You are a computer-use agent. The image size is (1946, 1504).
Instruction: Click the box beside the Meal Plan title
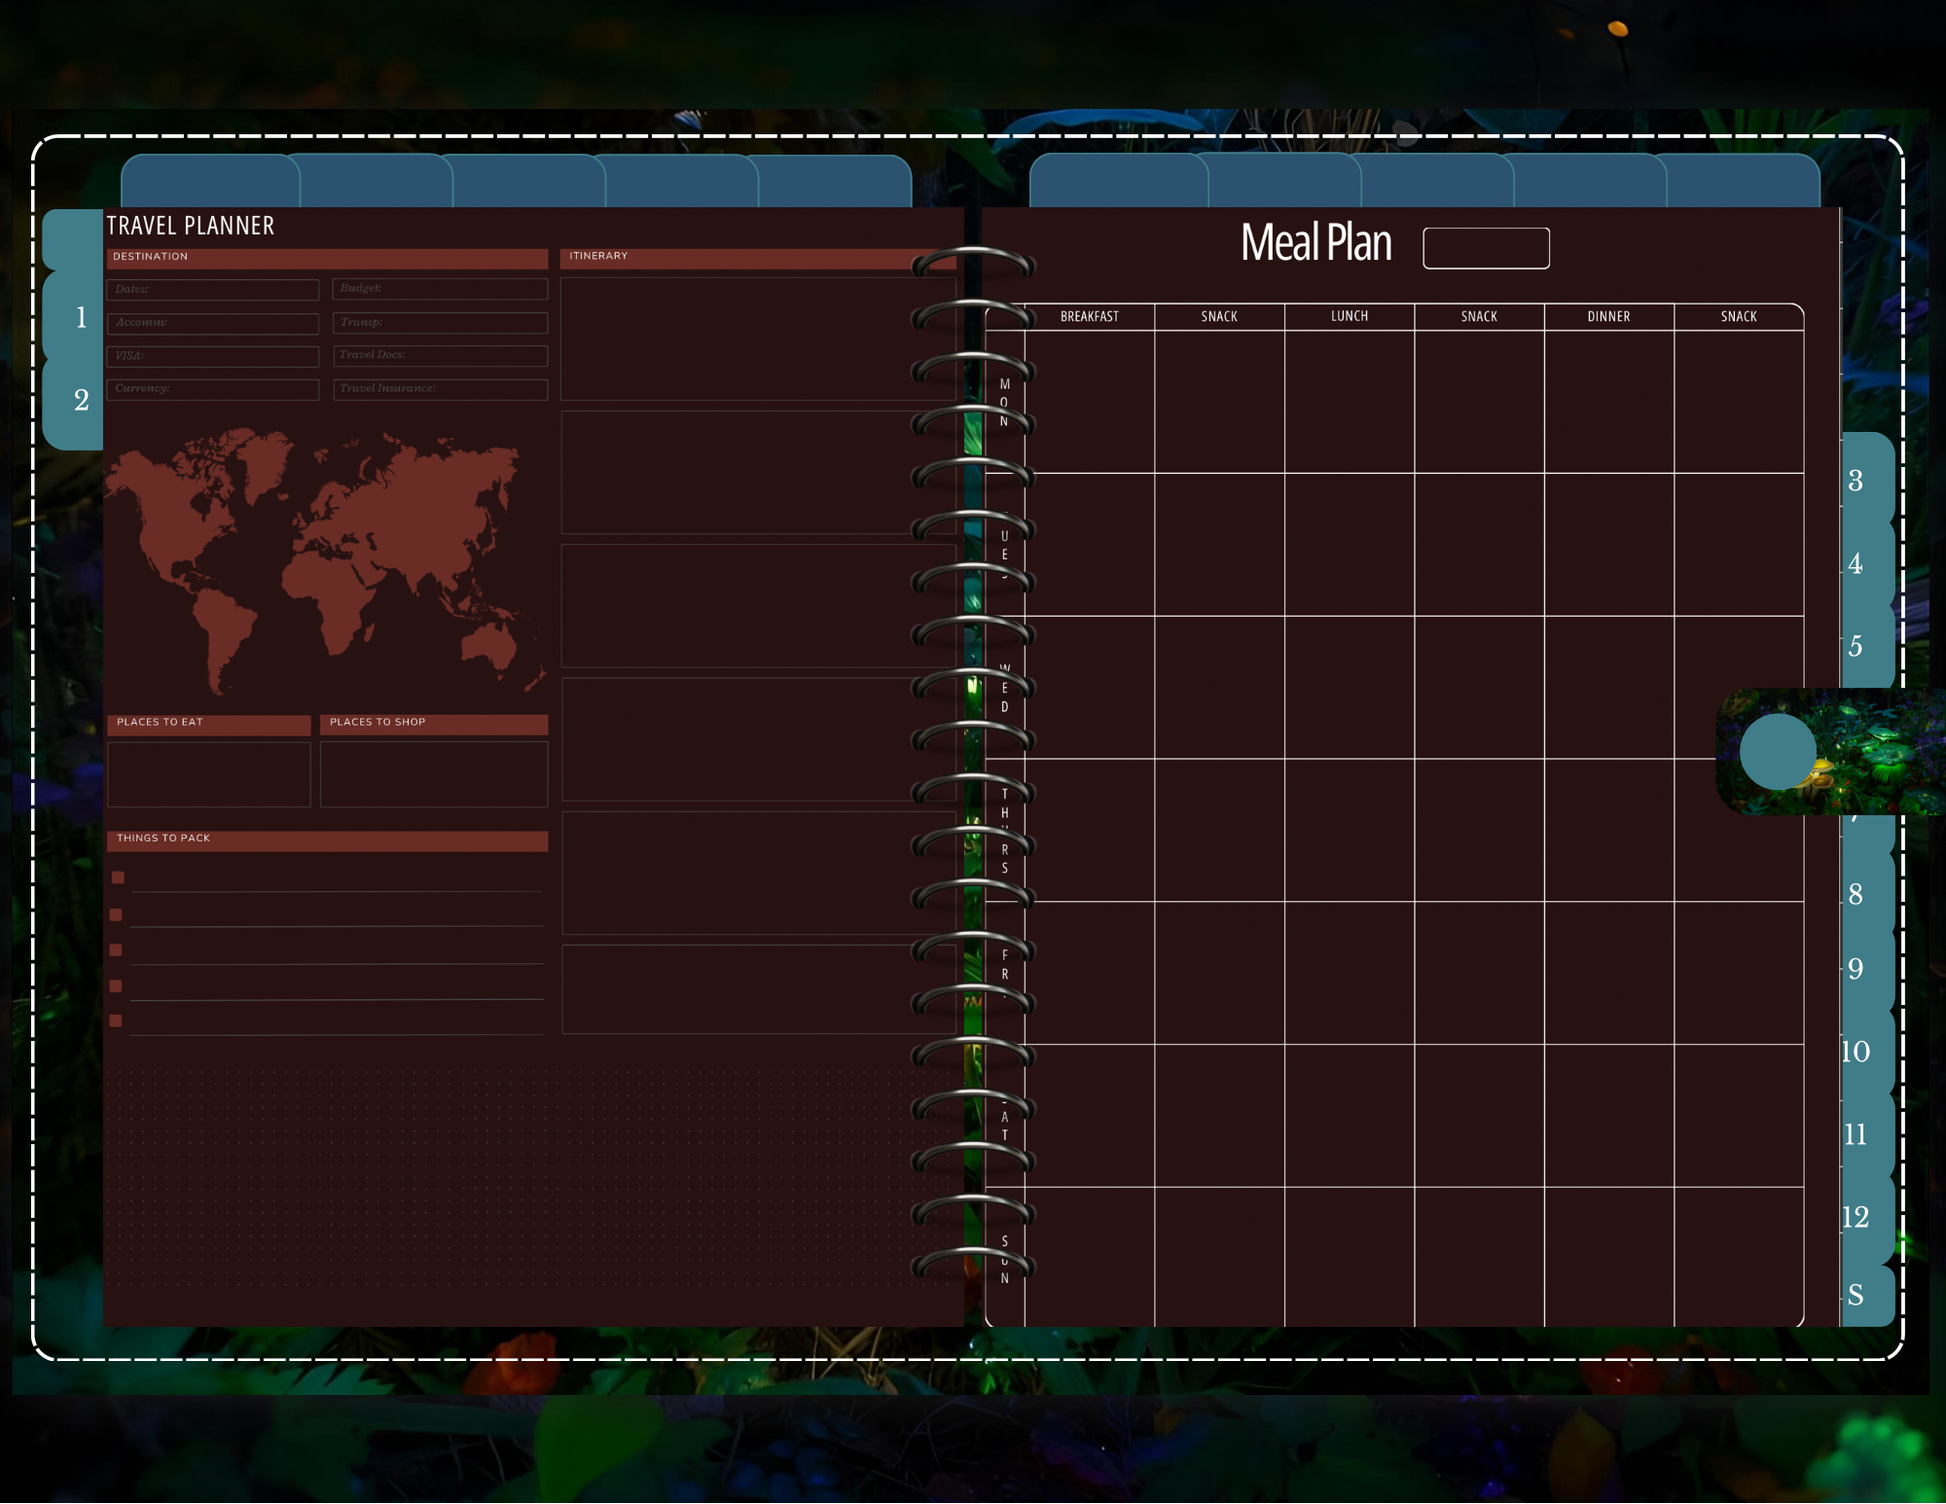1485,248
